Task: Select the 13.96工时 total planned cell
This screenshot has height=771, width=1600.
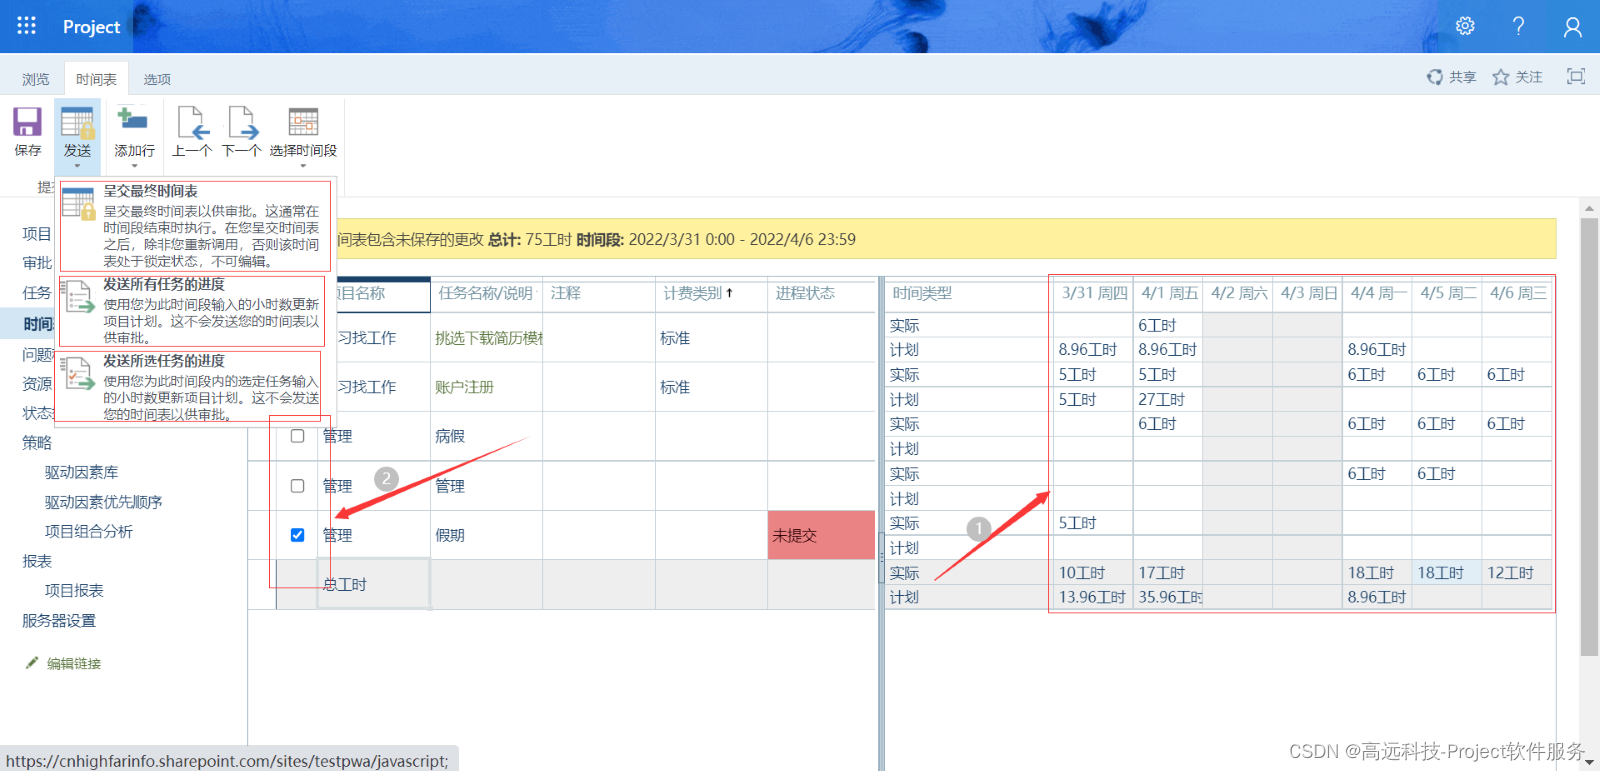Action: pos(1093,597)
